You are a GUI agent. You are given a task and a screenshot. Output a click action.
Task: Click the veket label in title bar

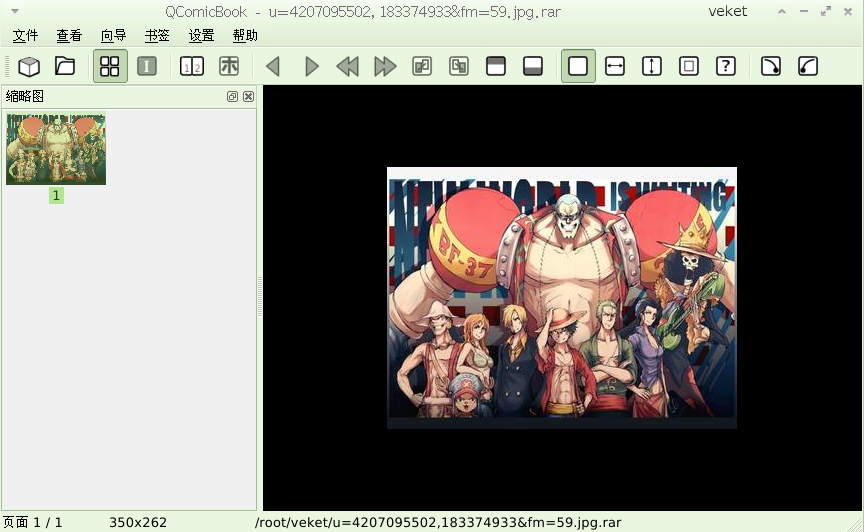tap(727, 11)
